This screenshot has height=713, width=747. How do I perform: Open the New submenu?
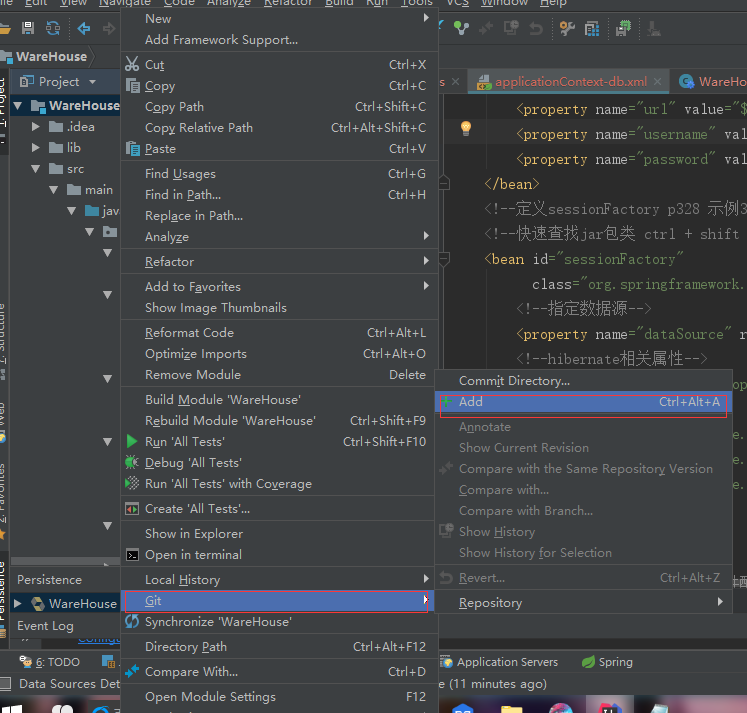pyautogui.click(x=279, y=19)
